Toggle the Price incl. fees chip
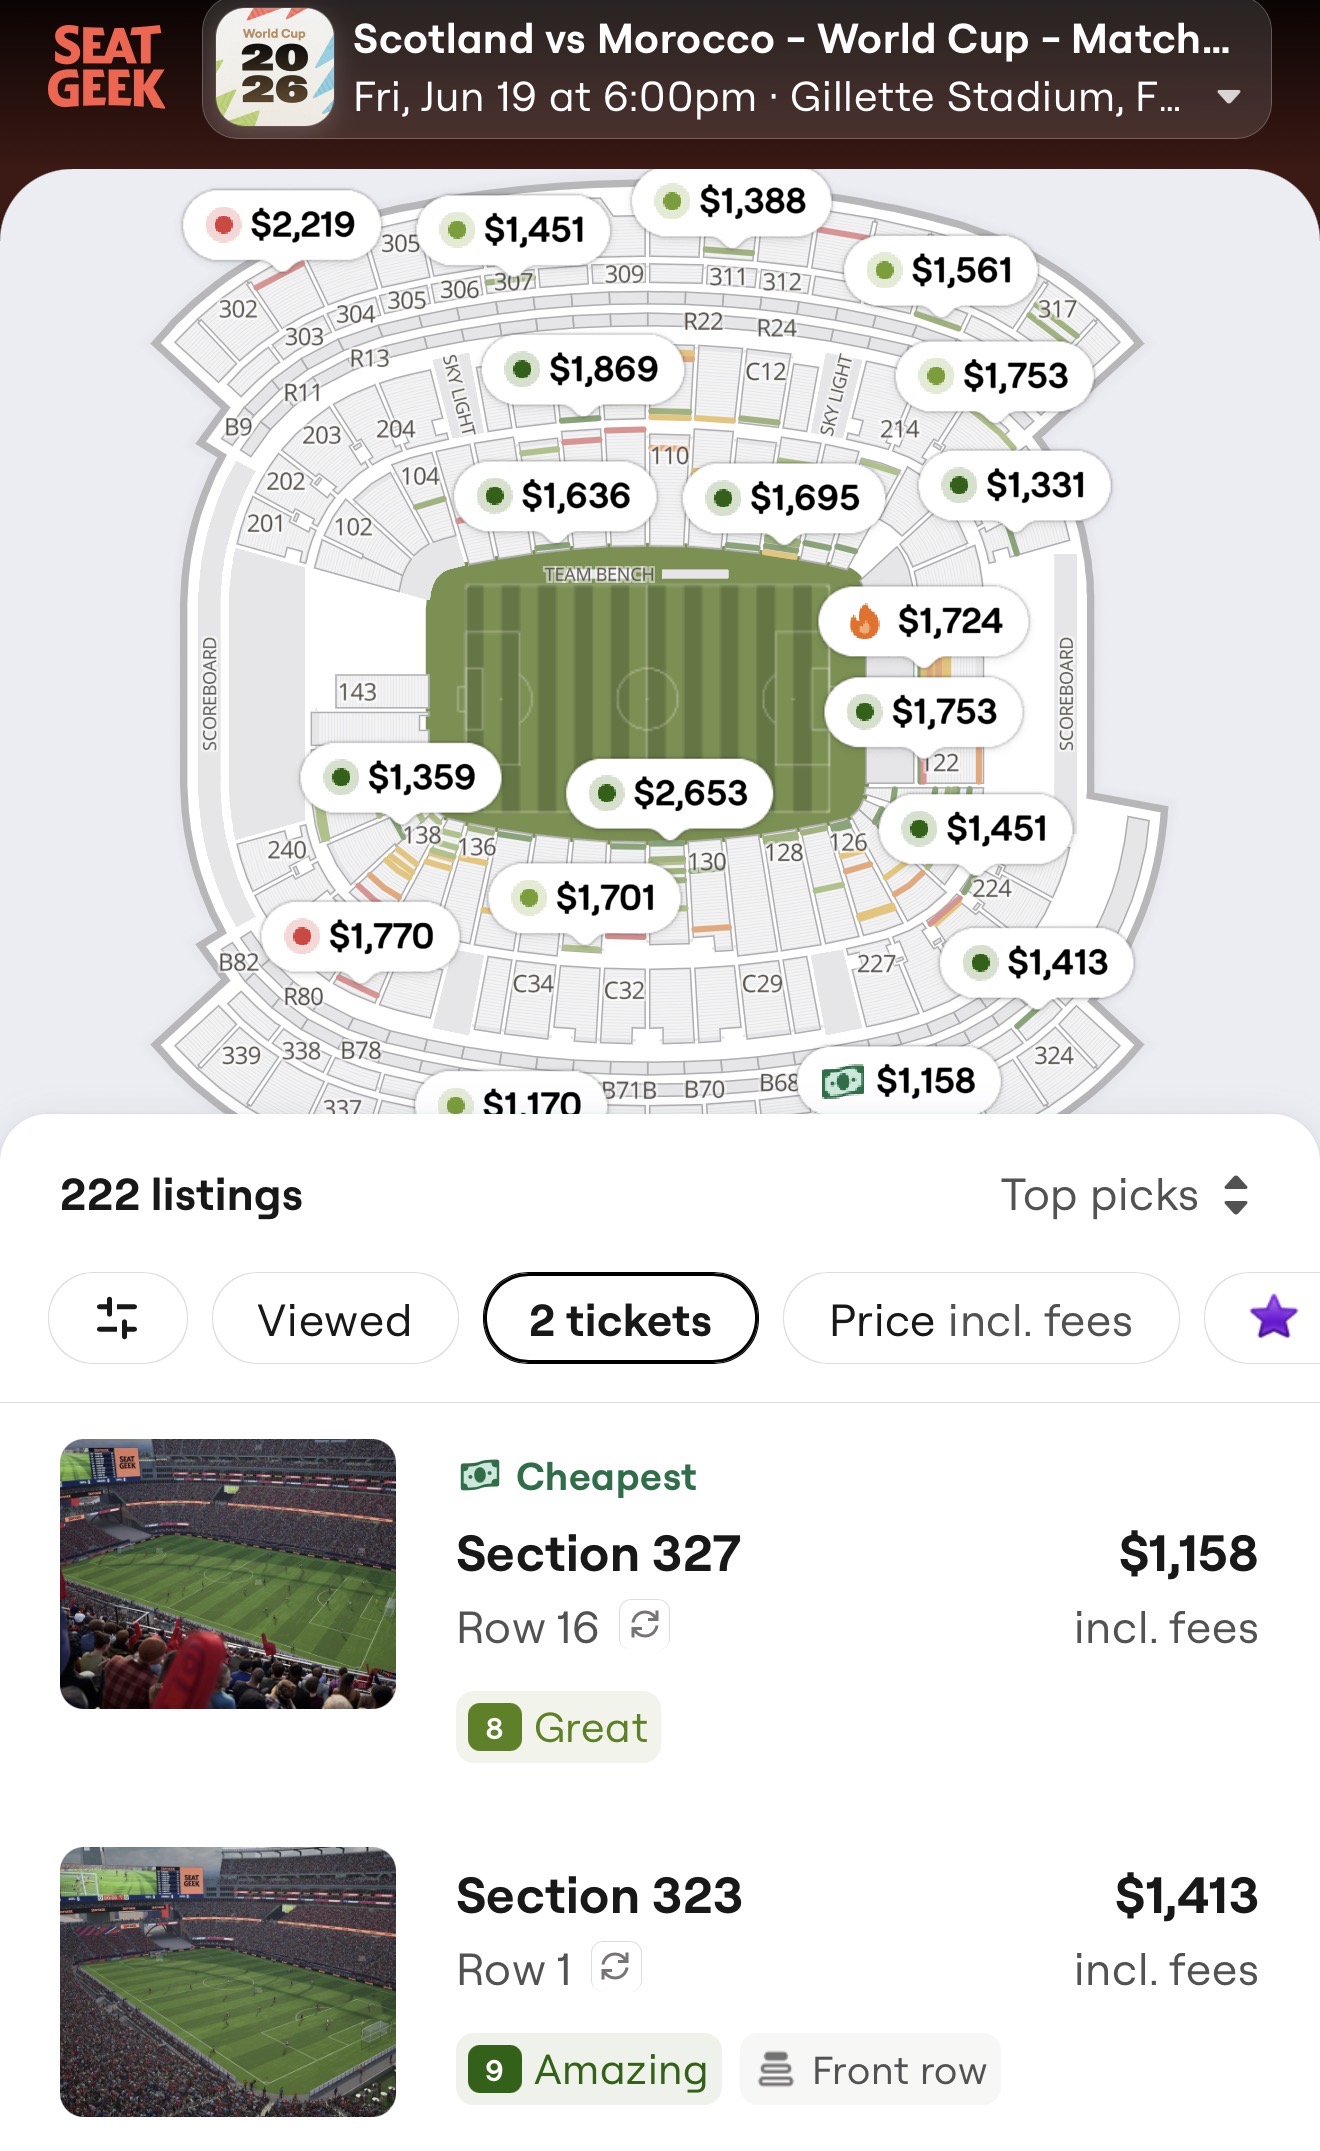Viewport: 1320px width, 2151px height. (981, 1318)
